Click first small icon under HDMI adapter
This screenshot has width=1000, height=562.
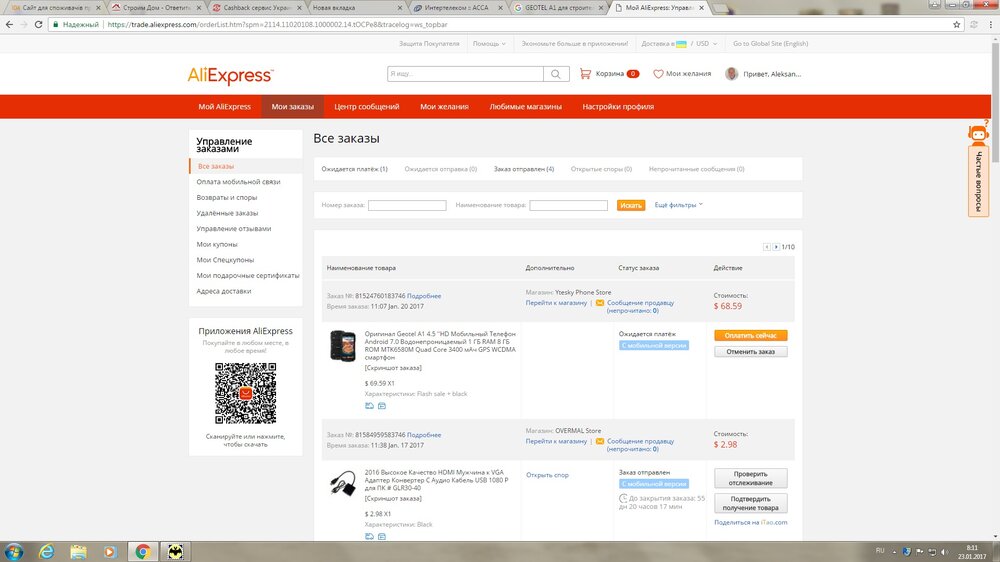point(369,536)
